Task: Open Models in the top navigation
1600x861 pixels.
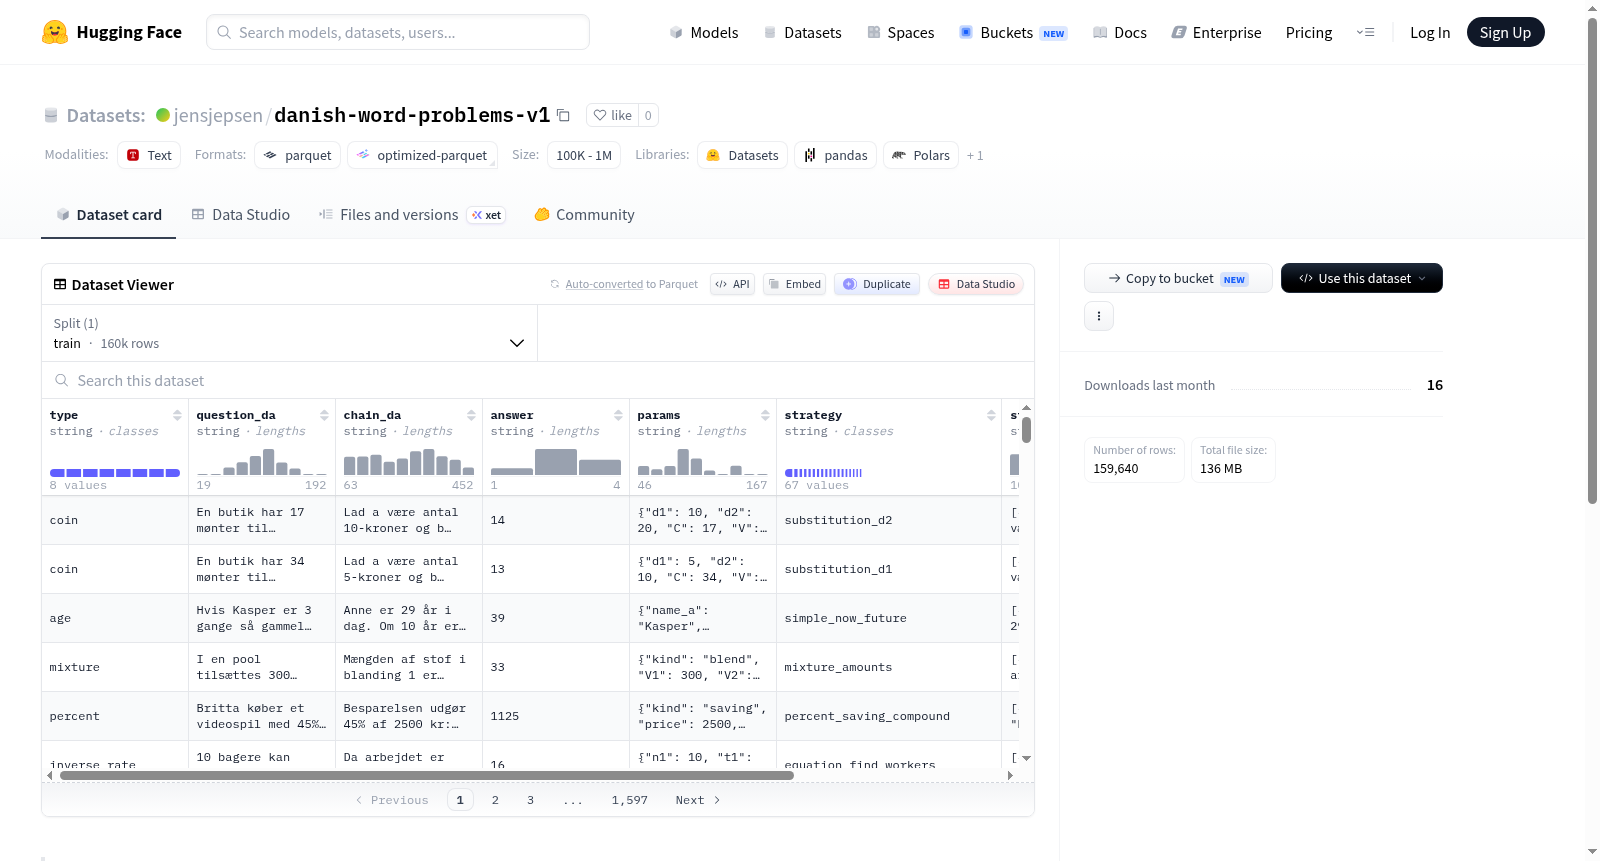Action: (x=704, y=33)
